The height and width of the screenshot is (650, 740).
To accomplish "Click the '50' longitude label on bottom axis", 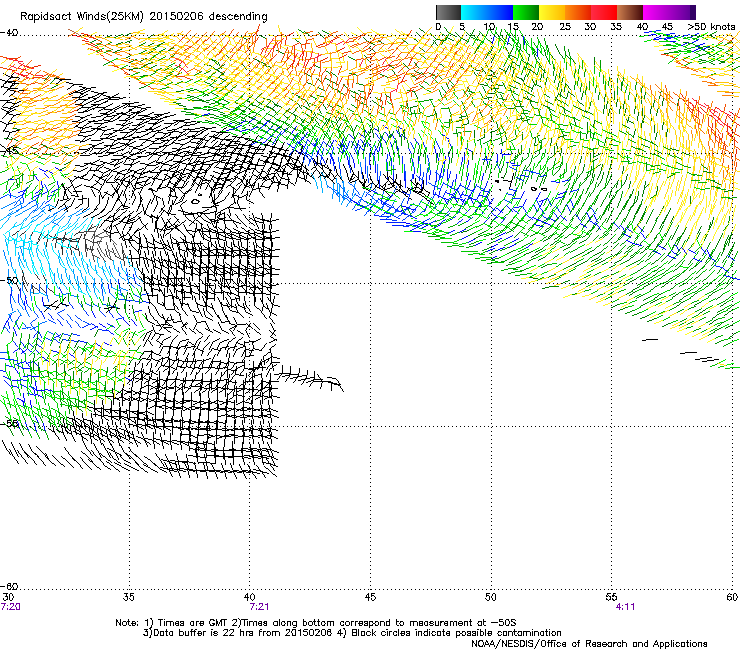I will pos(490,597).
